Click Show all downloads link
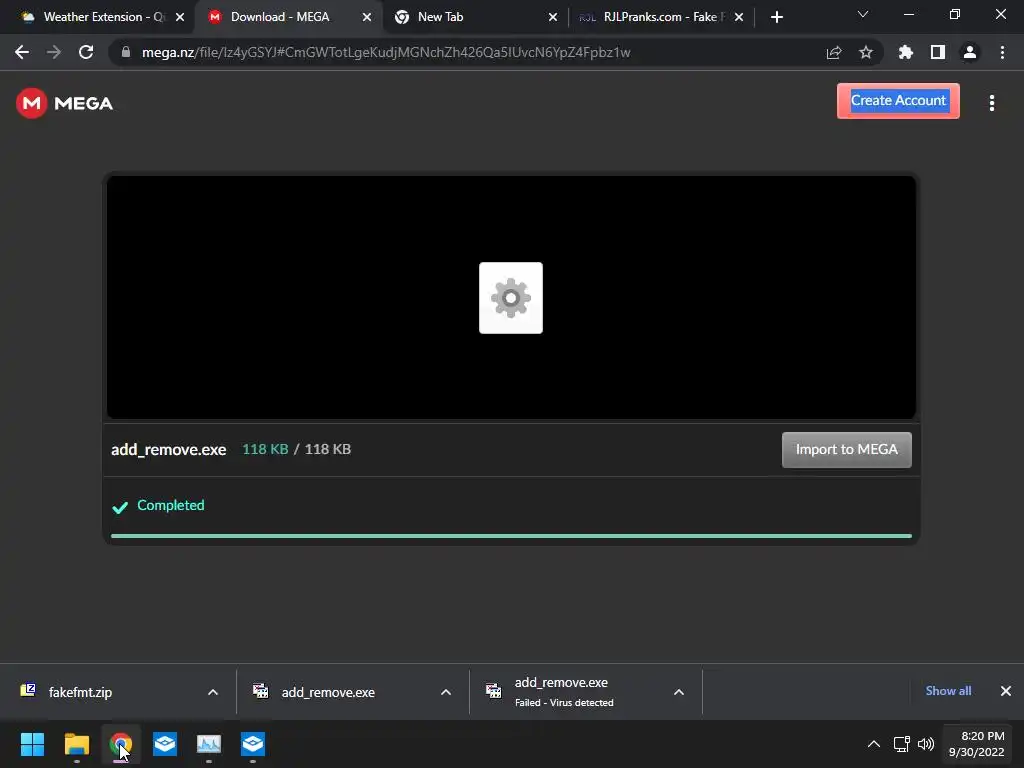 click(x=948, y=691)
